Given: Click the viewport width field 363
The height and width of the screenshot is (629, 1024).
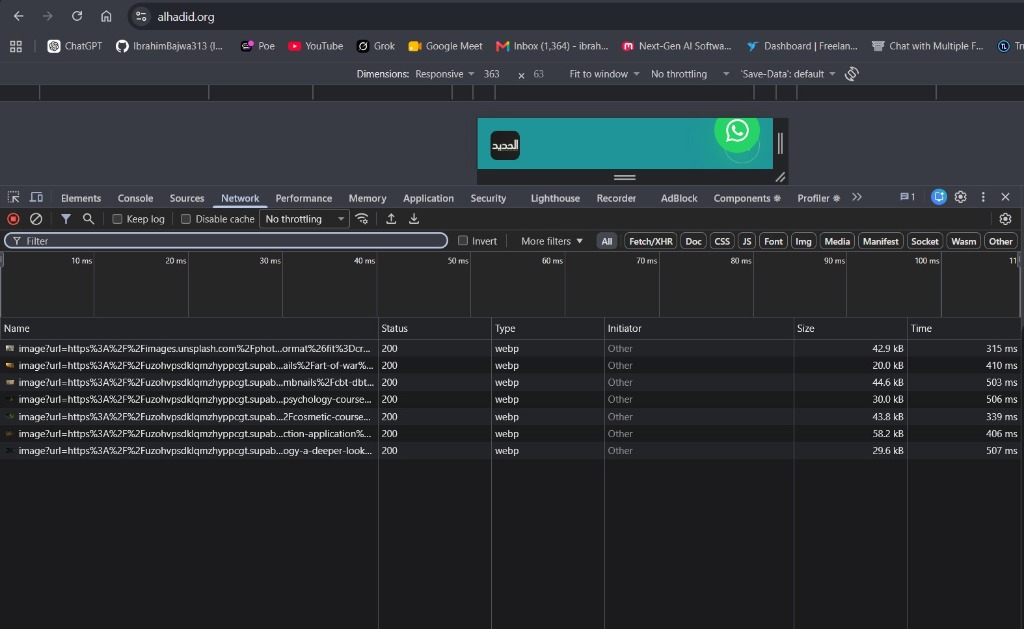Looking at the screenshot, I should 492,74.
